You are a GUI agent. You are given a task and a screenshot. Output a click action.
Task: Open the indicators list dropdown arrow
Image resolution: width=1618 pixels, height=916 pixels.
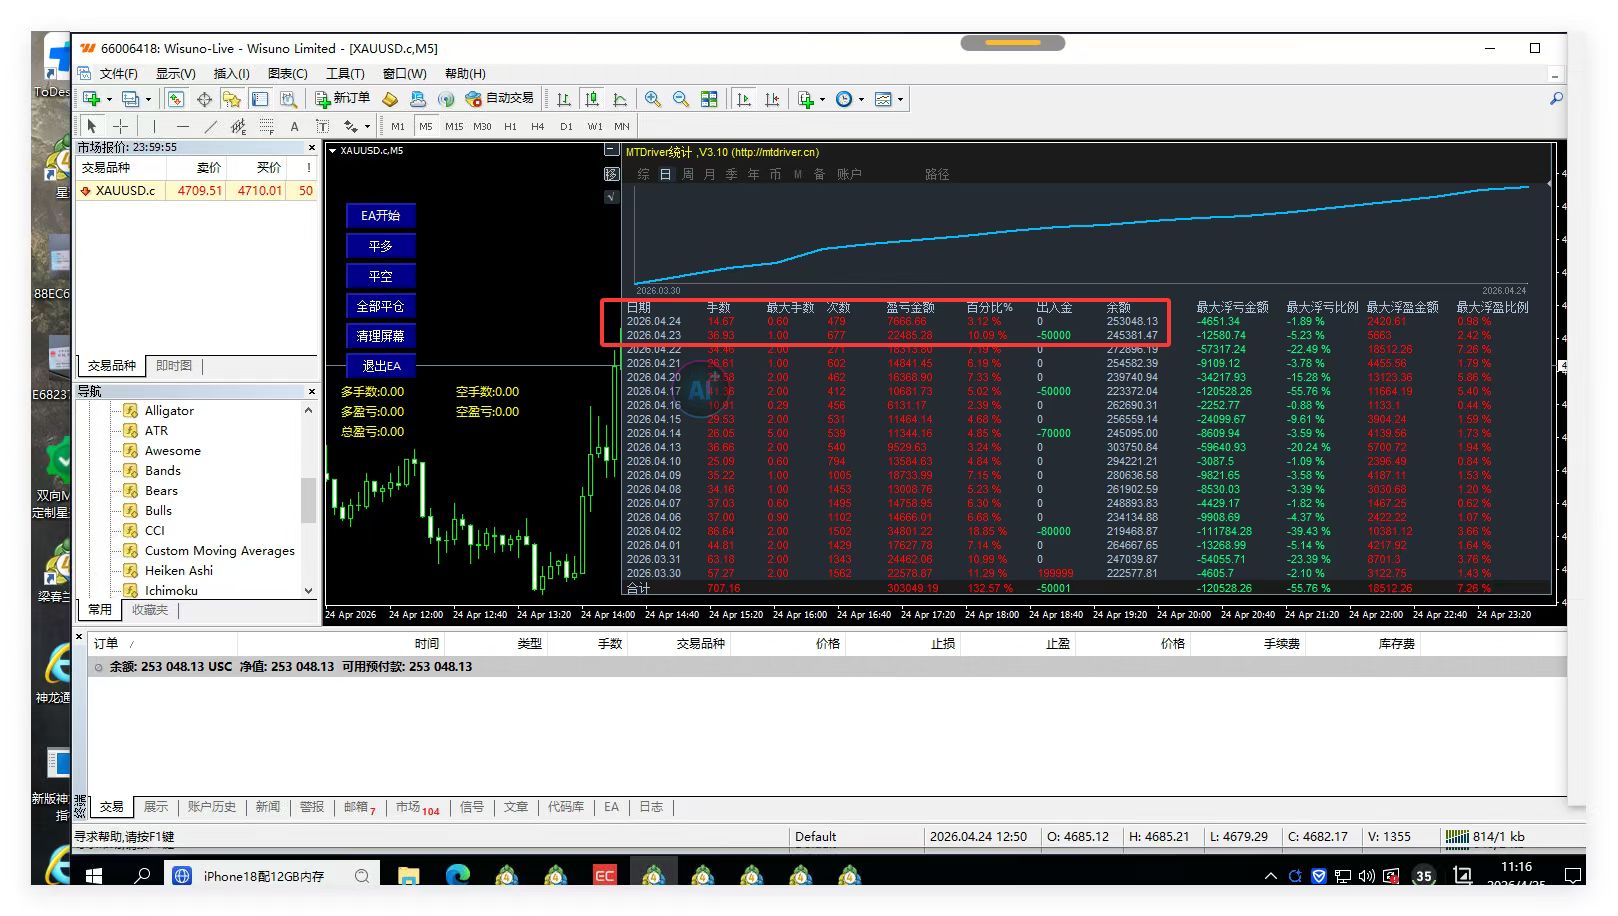click(x=822, y=100)
